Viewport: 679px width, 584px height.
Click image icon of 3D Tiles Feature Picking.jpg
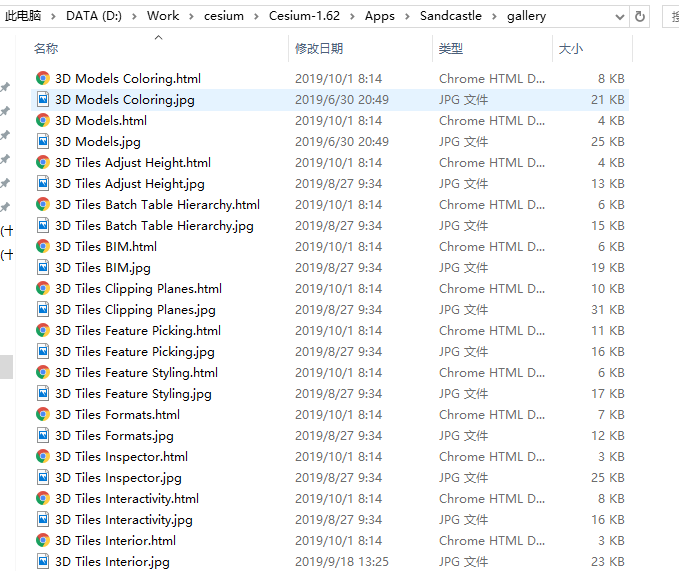coord(42,352)
